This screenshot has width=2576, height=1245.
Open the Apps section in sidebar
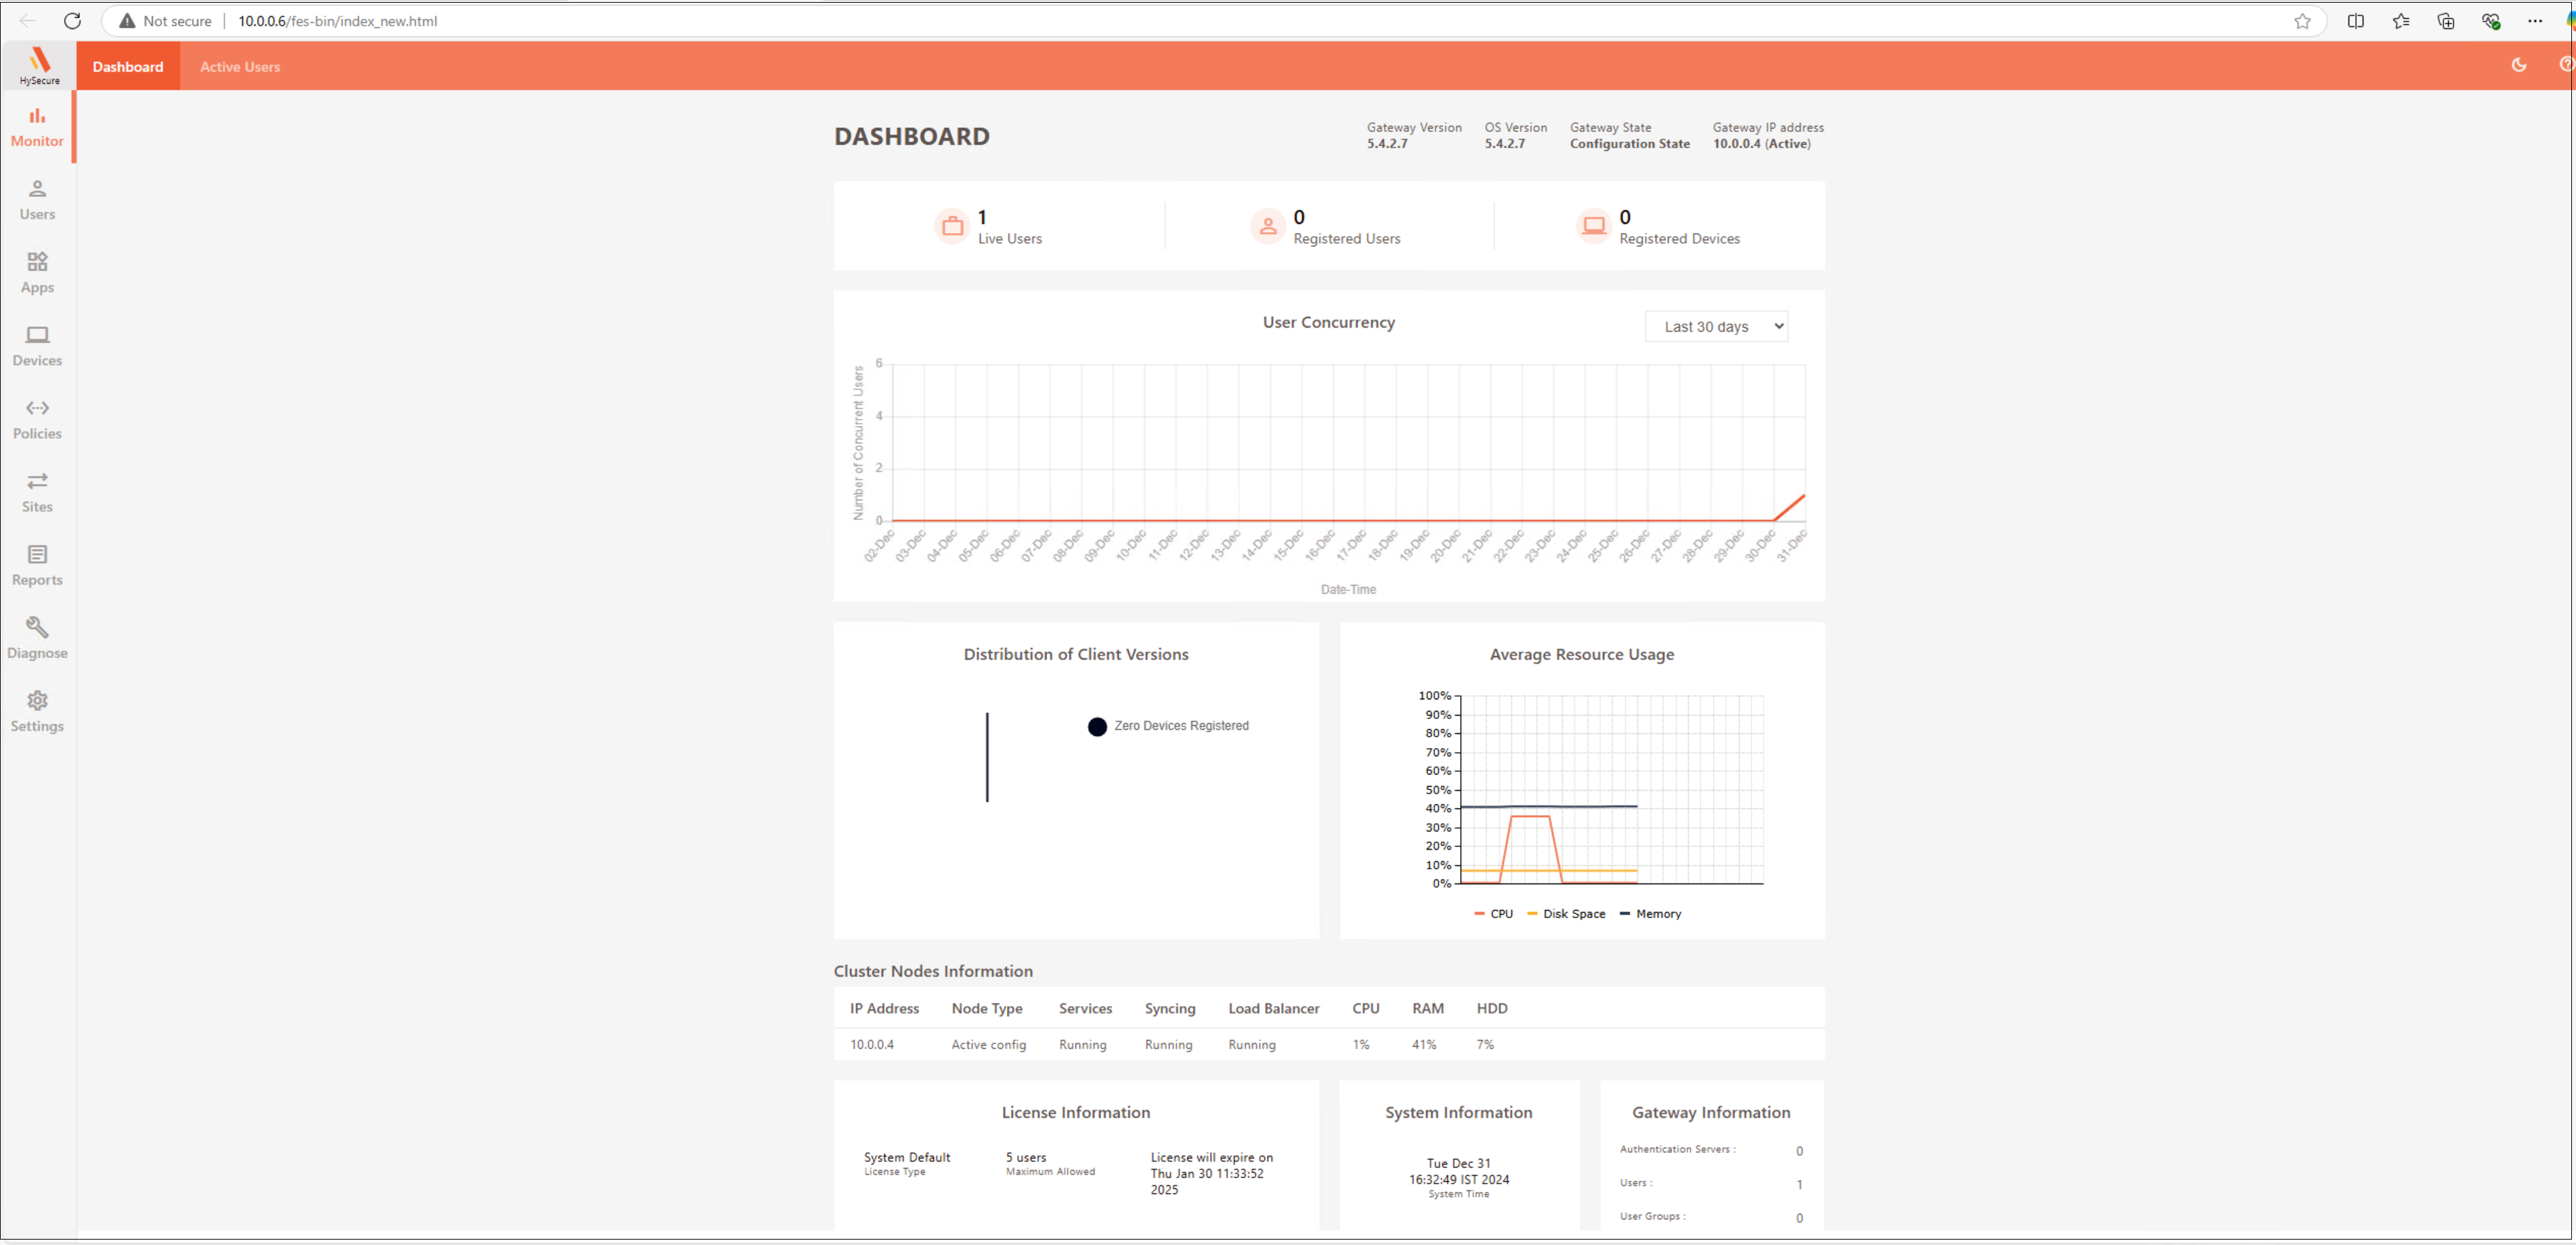click(37, 273)
